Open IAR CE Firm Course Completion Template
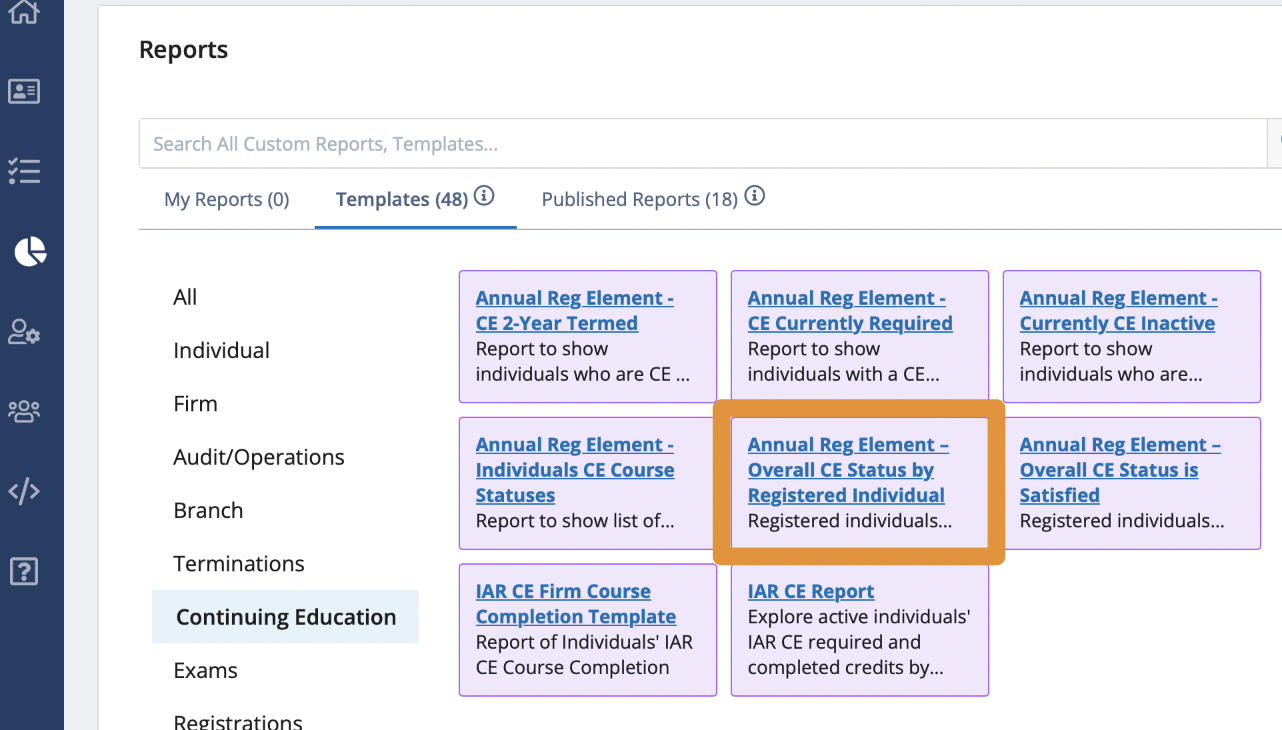Screen dimensions: 1282x730 pos(576,604)
